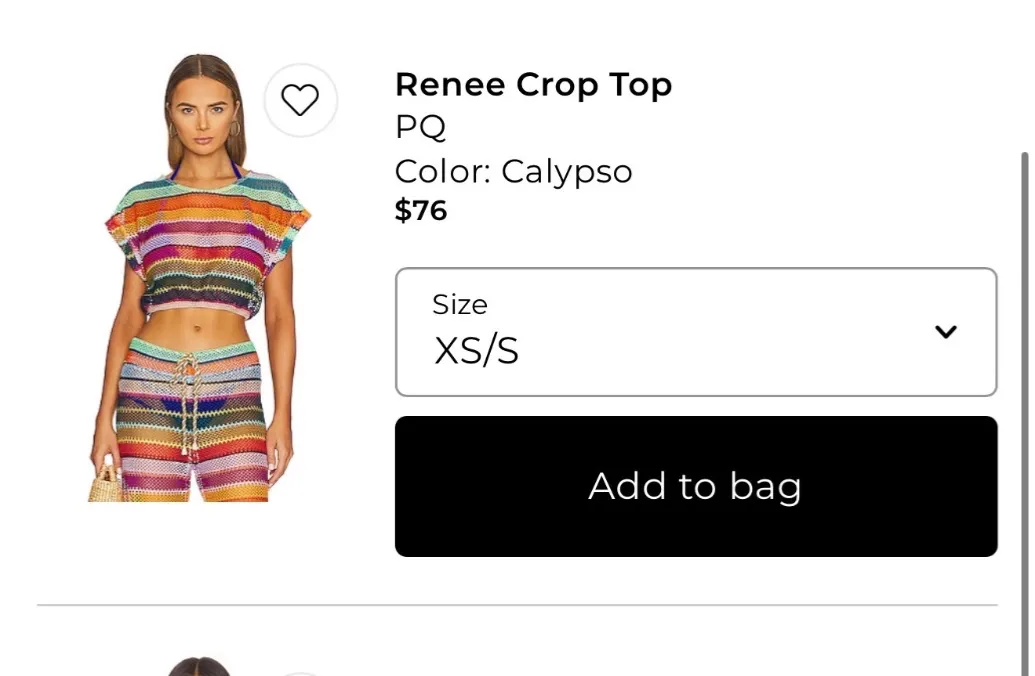Click the PQ brand name

pyautogui.click(x=420, y=127)
